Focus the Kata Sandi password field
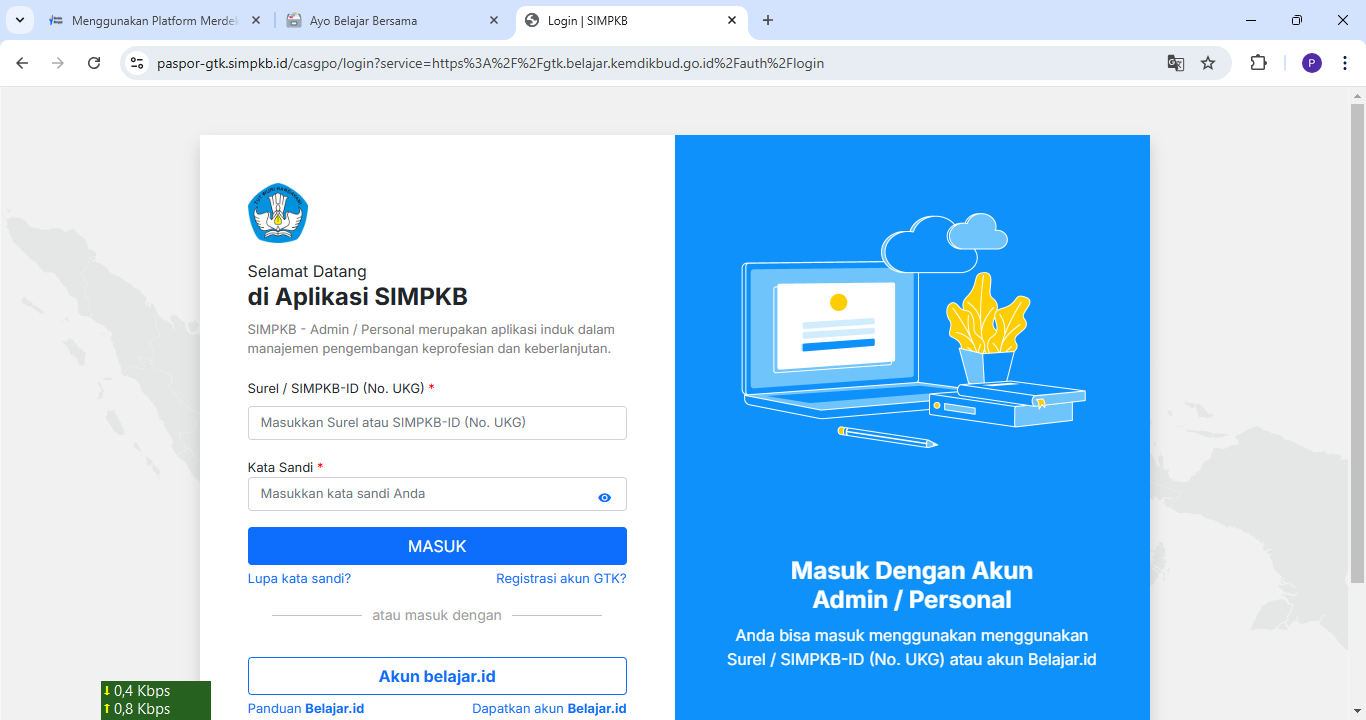The height and width of the screenshot is (720, 1366). click(437, 494)
